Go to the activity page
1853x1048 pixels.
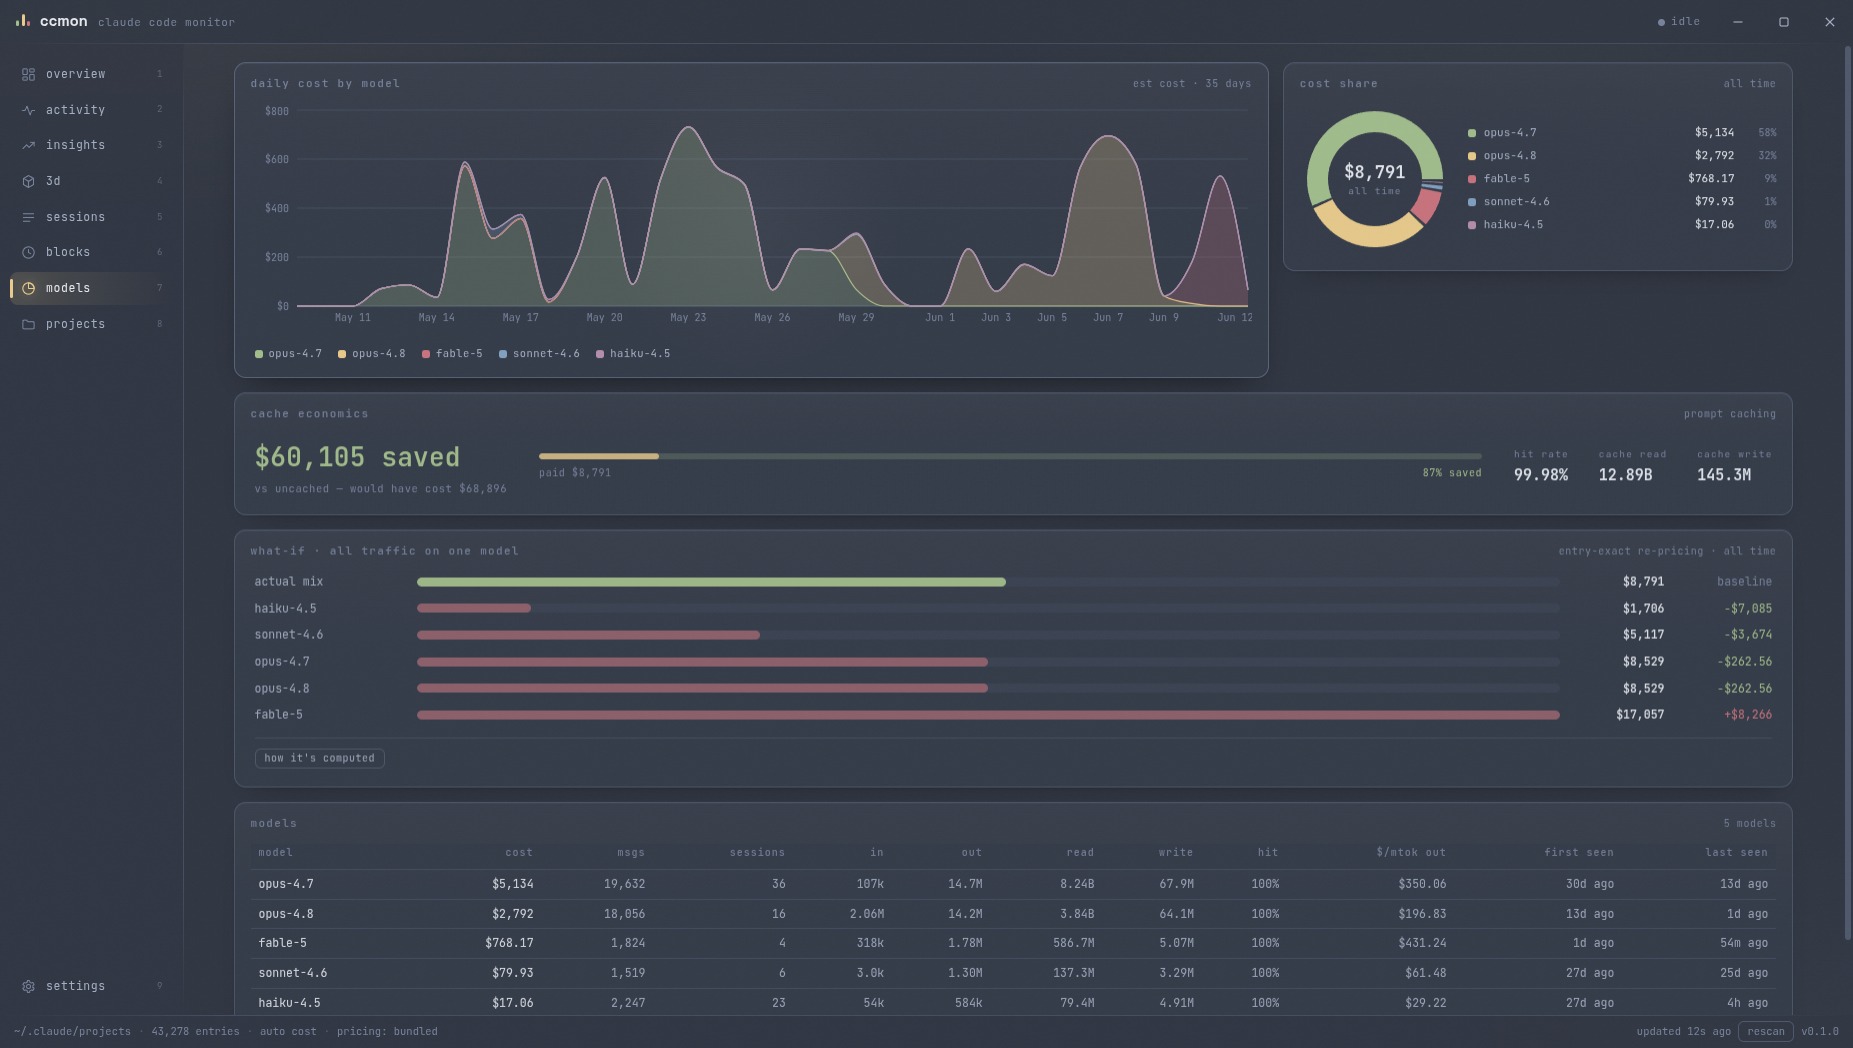pyautogui.click(x=91, y=110)
